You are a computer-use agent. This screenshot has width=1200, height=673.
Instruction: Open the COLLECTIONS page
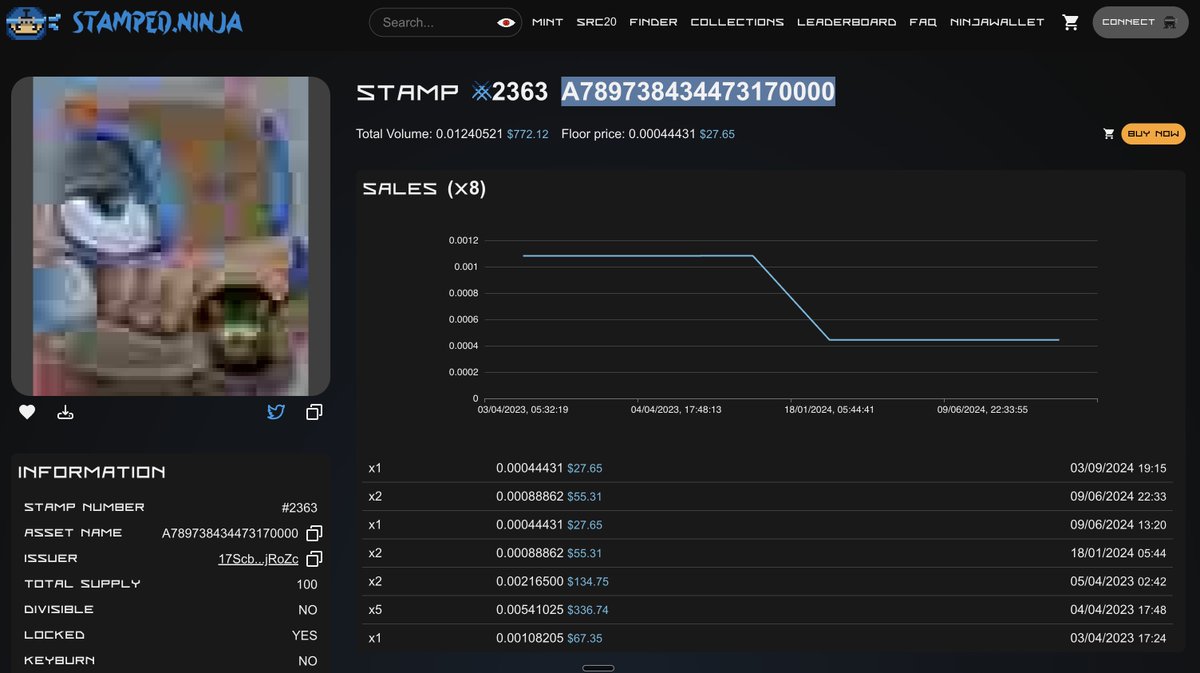click(737, 21)
